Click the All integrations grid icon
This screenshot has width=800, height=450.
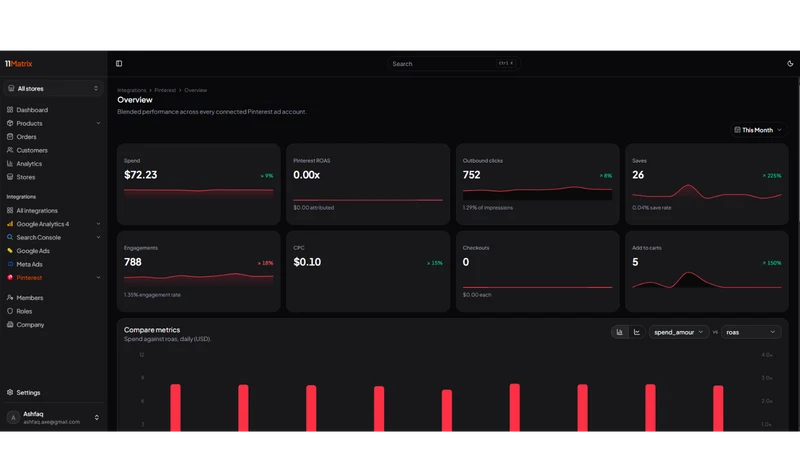click(10, 210)
